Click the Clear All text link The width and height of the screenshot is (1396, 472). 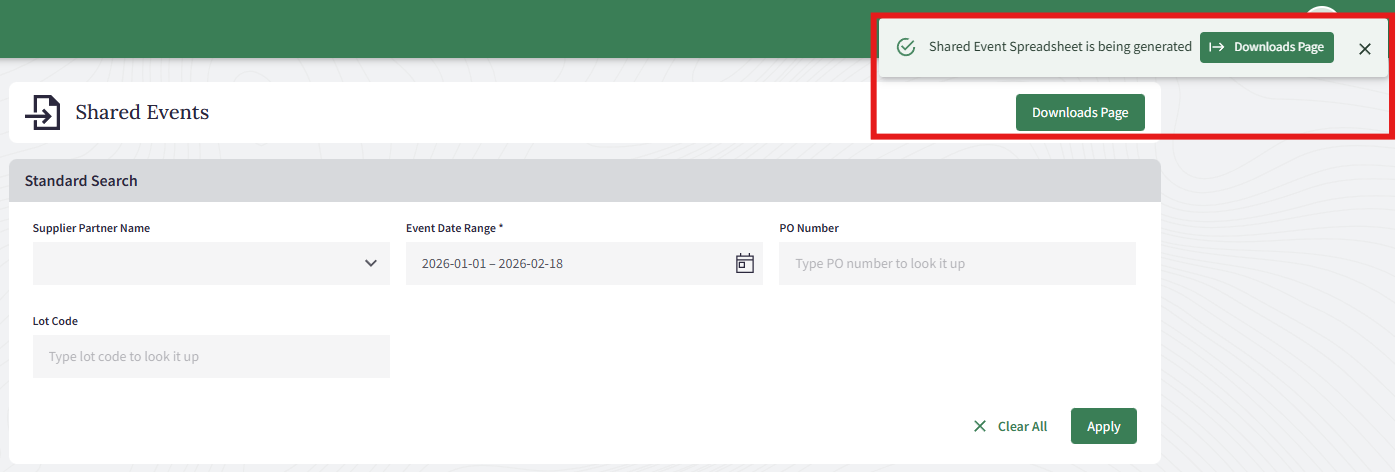pos(1022,426)
